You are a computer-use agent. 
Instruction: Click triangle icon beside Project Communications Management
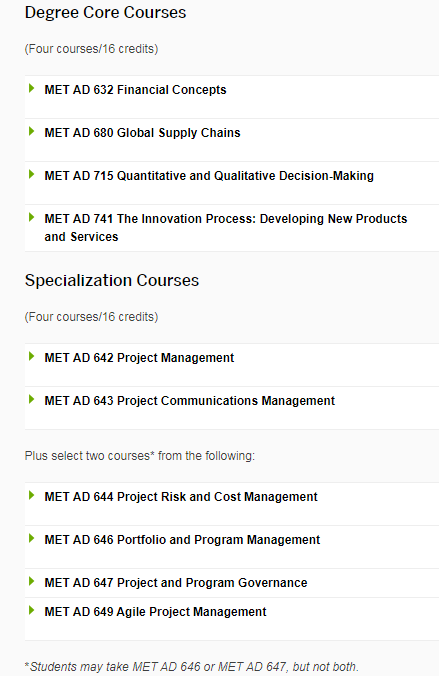click(31, 400)
